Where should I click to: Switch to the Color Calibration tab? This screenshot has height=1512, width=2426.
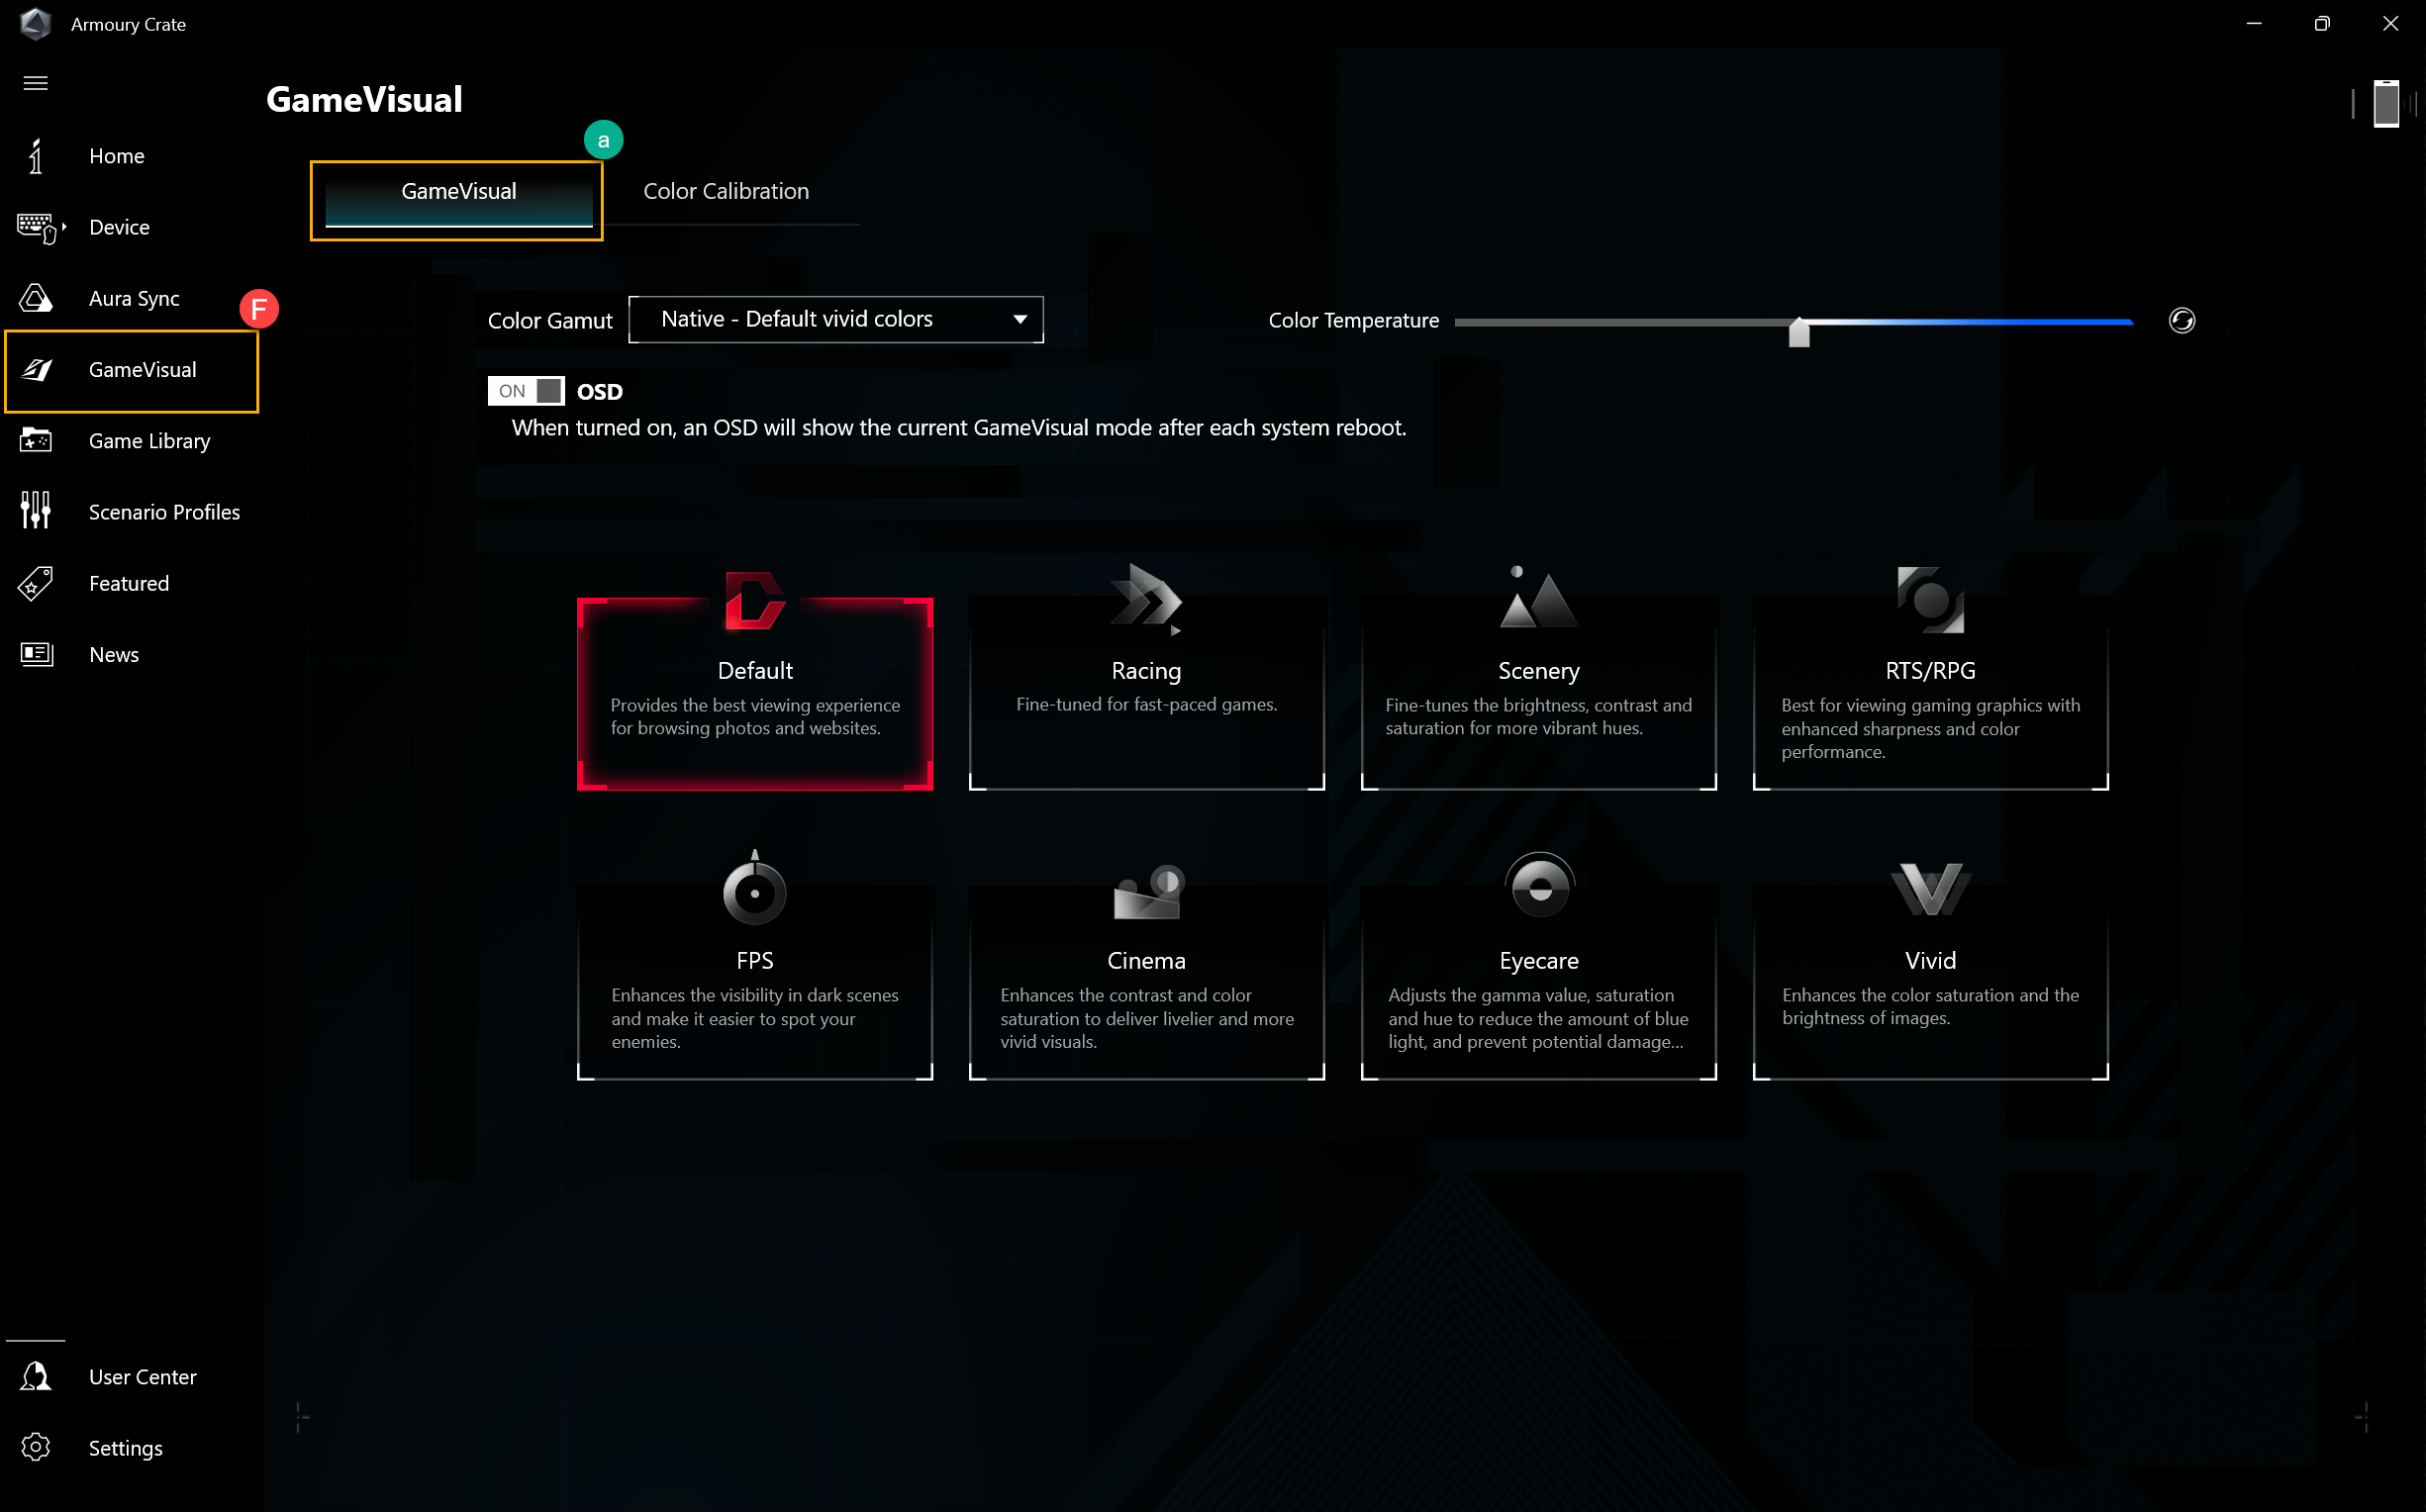(725, 190)
